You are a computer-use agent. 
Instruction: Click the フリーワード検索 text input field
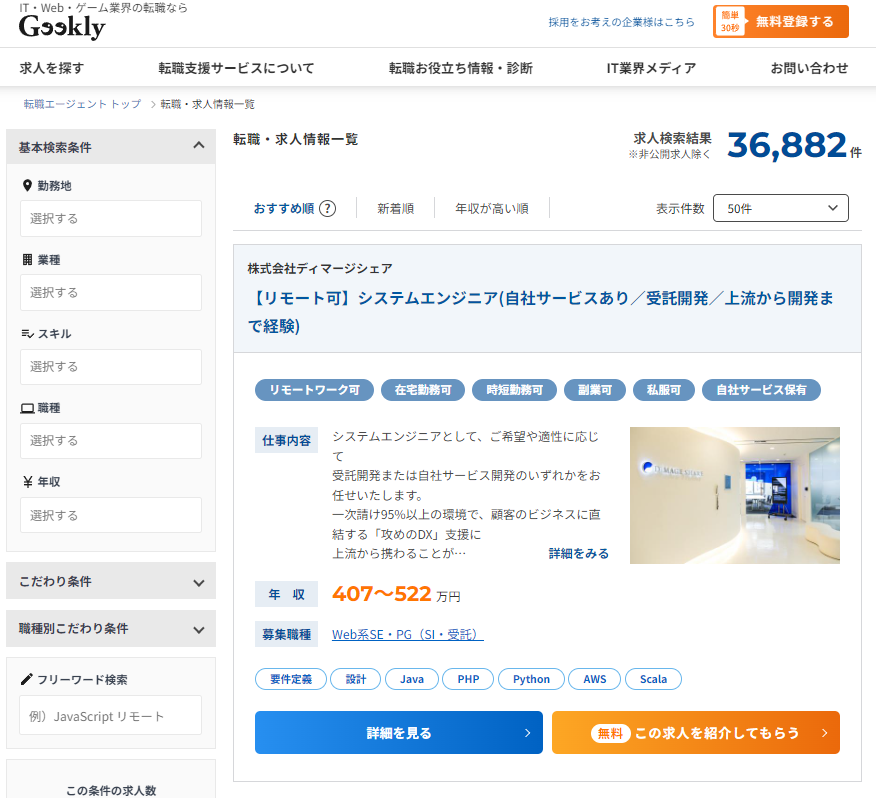(x=110, y=716)
